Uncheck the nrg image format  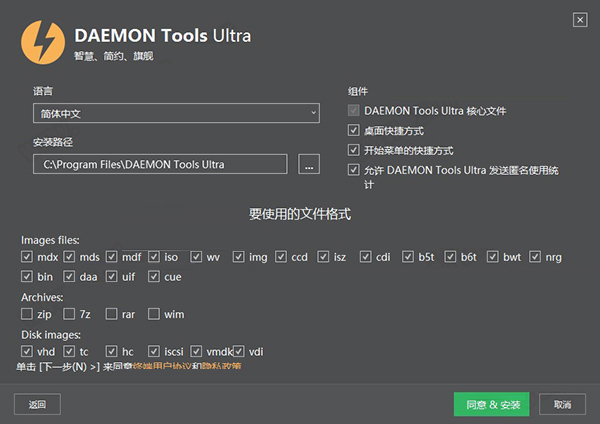point(536,257)
